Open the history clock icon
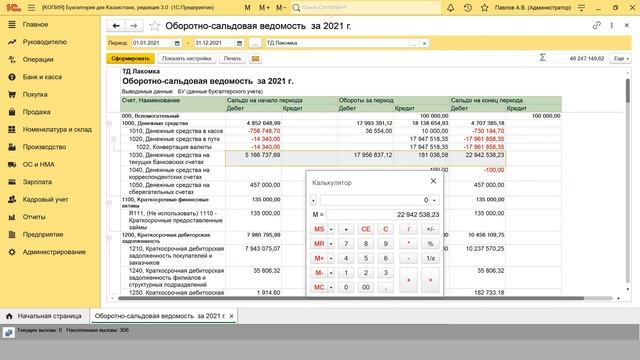 (x=468, y=7)
